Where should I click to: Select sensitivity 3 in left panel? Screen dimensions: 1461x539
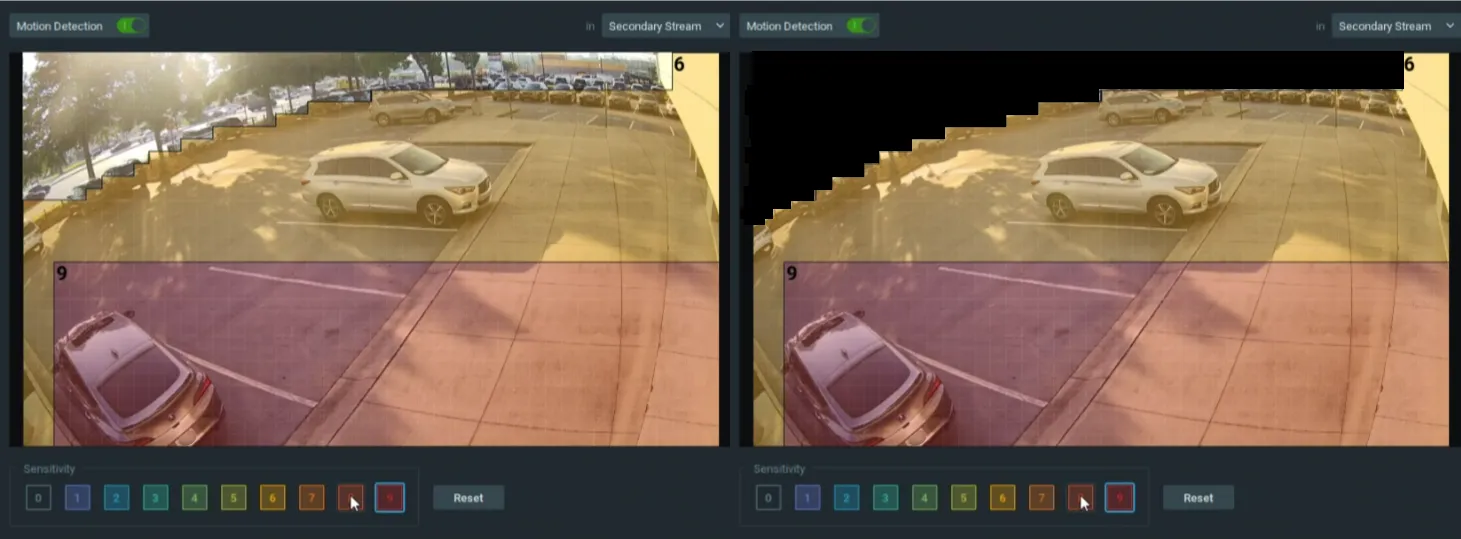pos(155,497)
